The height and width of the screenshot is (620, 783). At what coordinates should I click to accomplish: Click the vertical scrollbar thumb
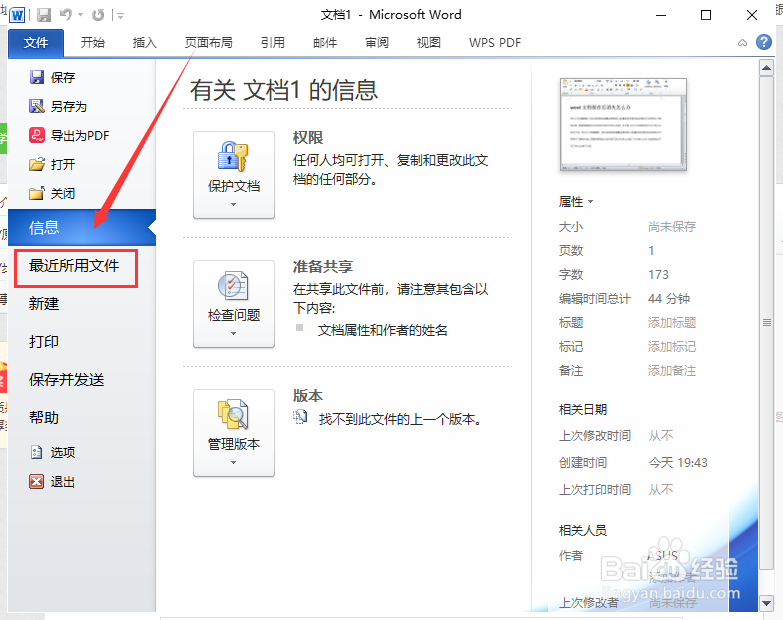click(x=767, y=322)
